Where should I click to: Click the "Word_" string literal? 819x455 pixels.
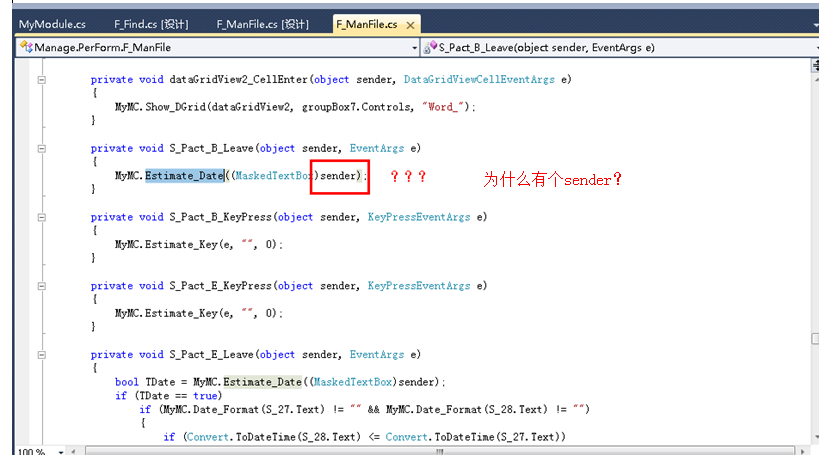tap(443, 107)
